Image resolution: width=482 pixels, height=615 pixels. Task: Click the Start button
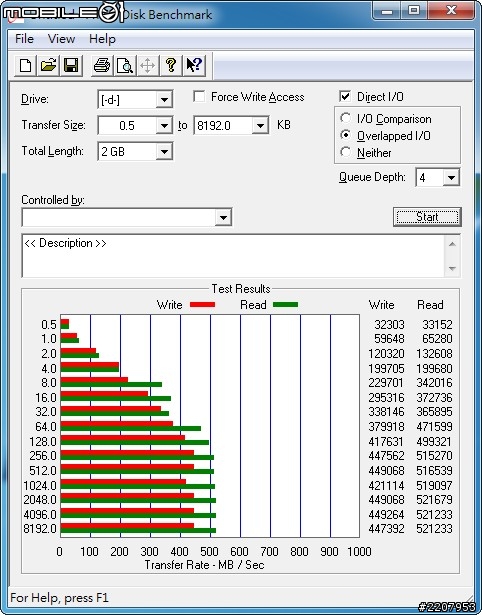tap(427, 217)
